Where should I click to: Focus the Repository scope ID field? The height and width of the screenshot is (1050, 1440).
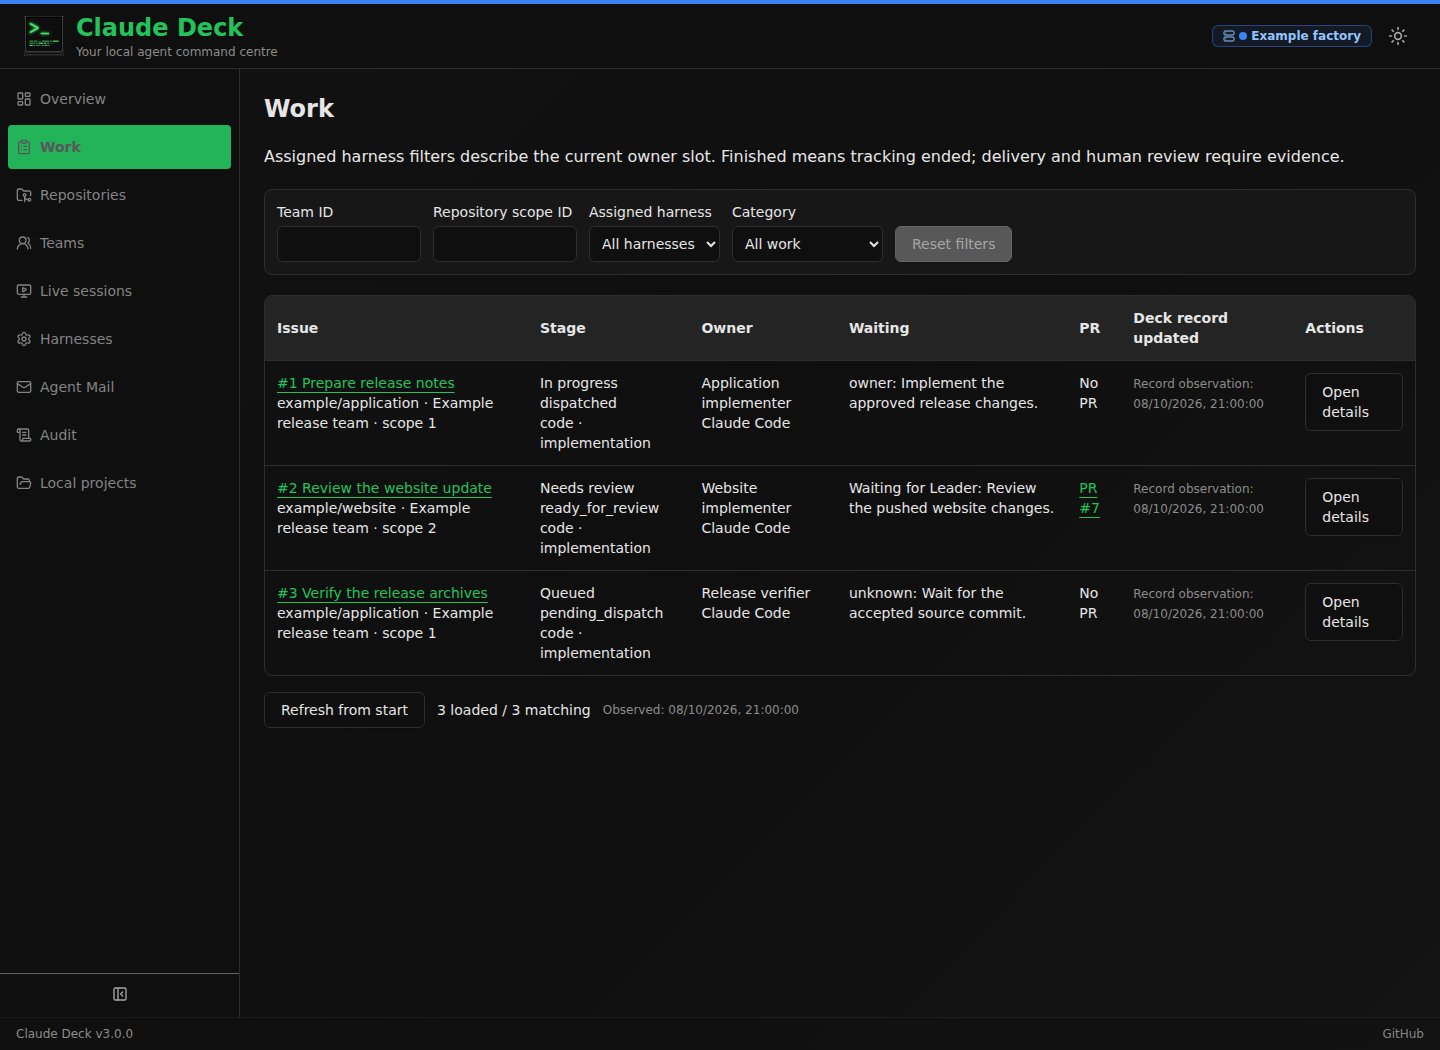505,244
